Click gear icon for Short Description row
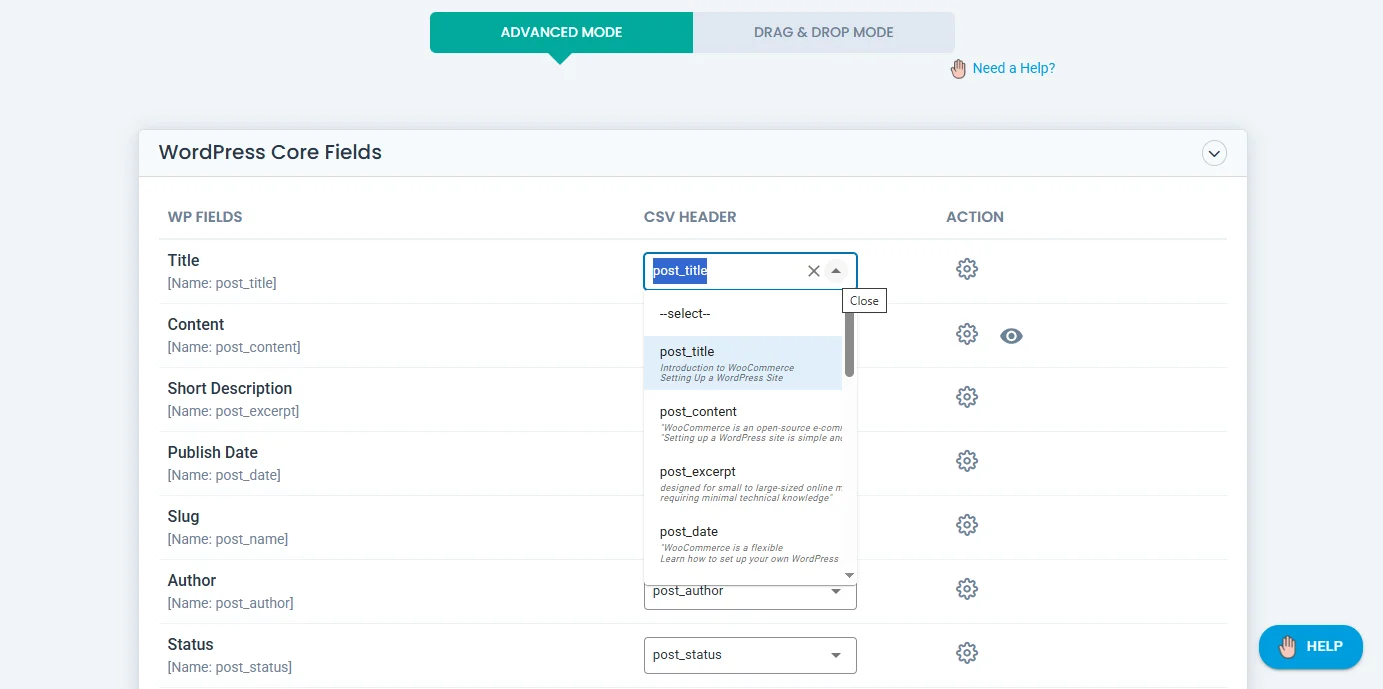1383x689 pixels. point(966,397)
